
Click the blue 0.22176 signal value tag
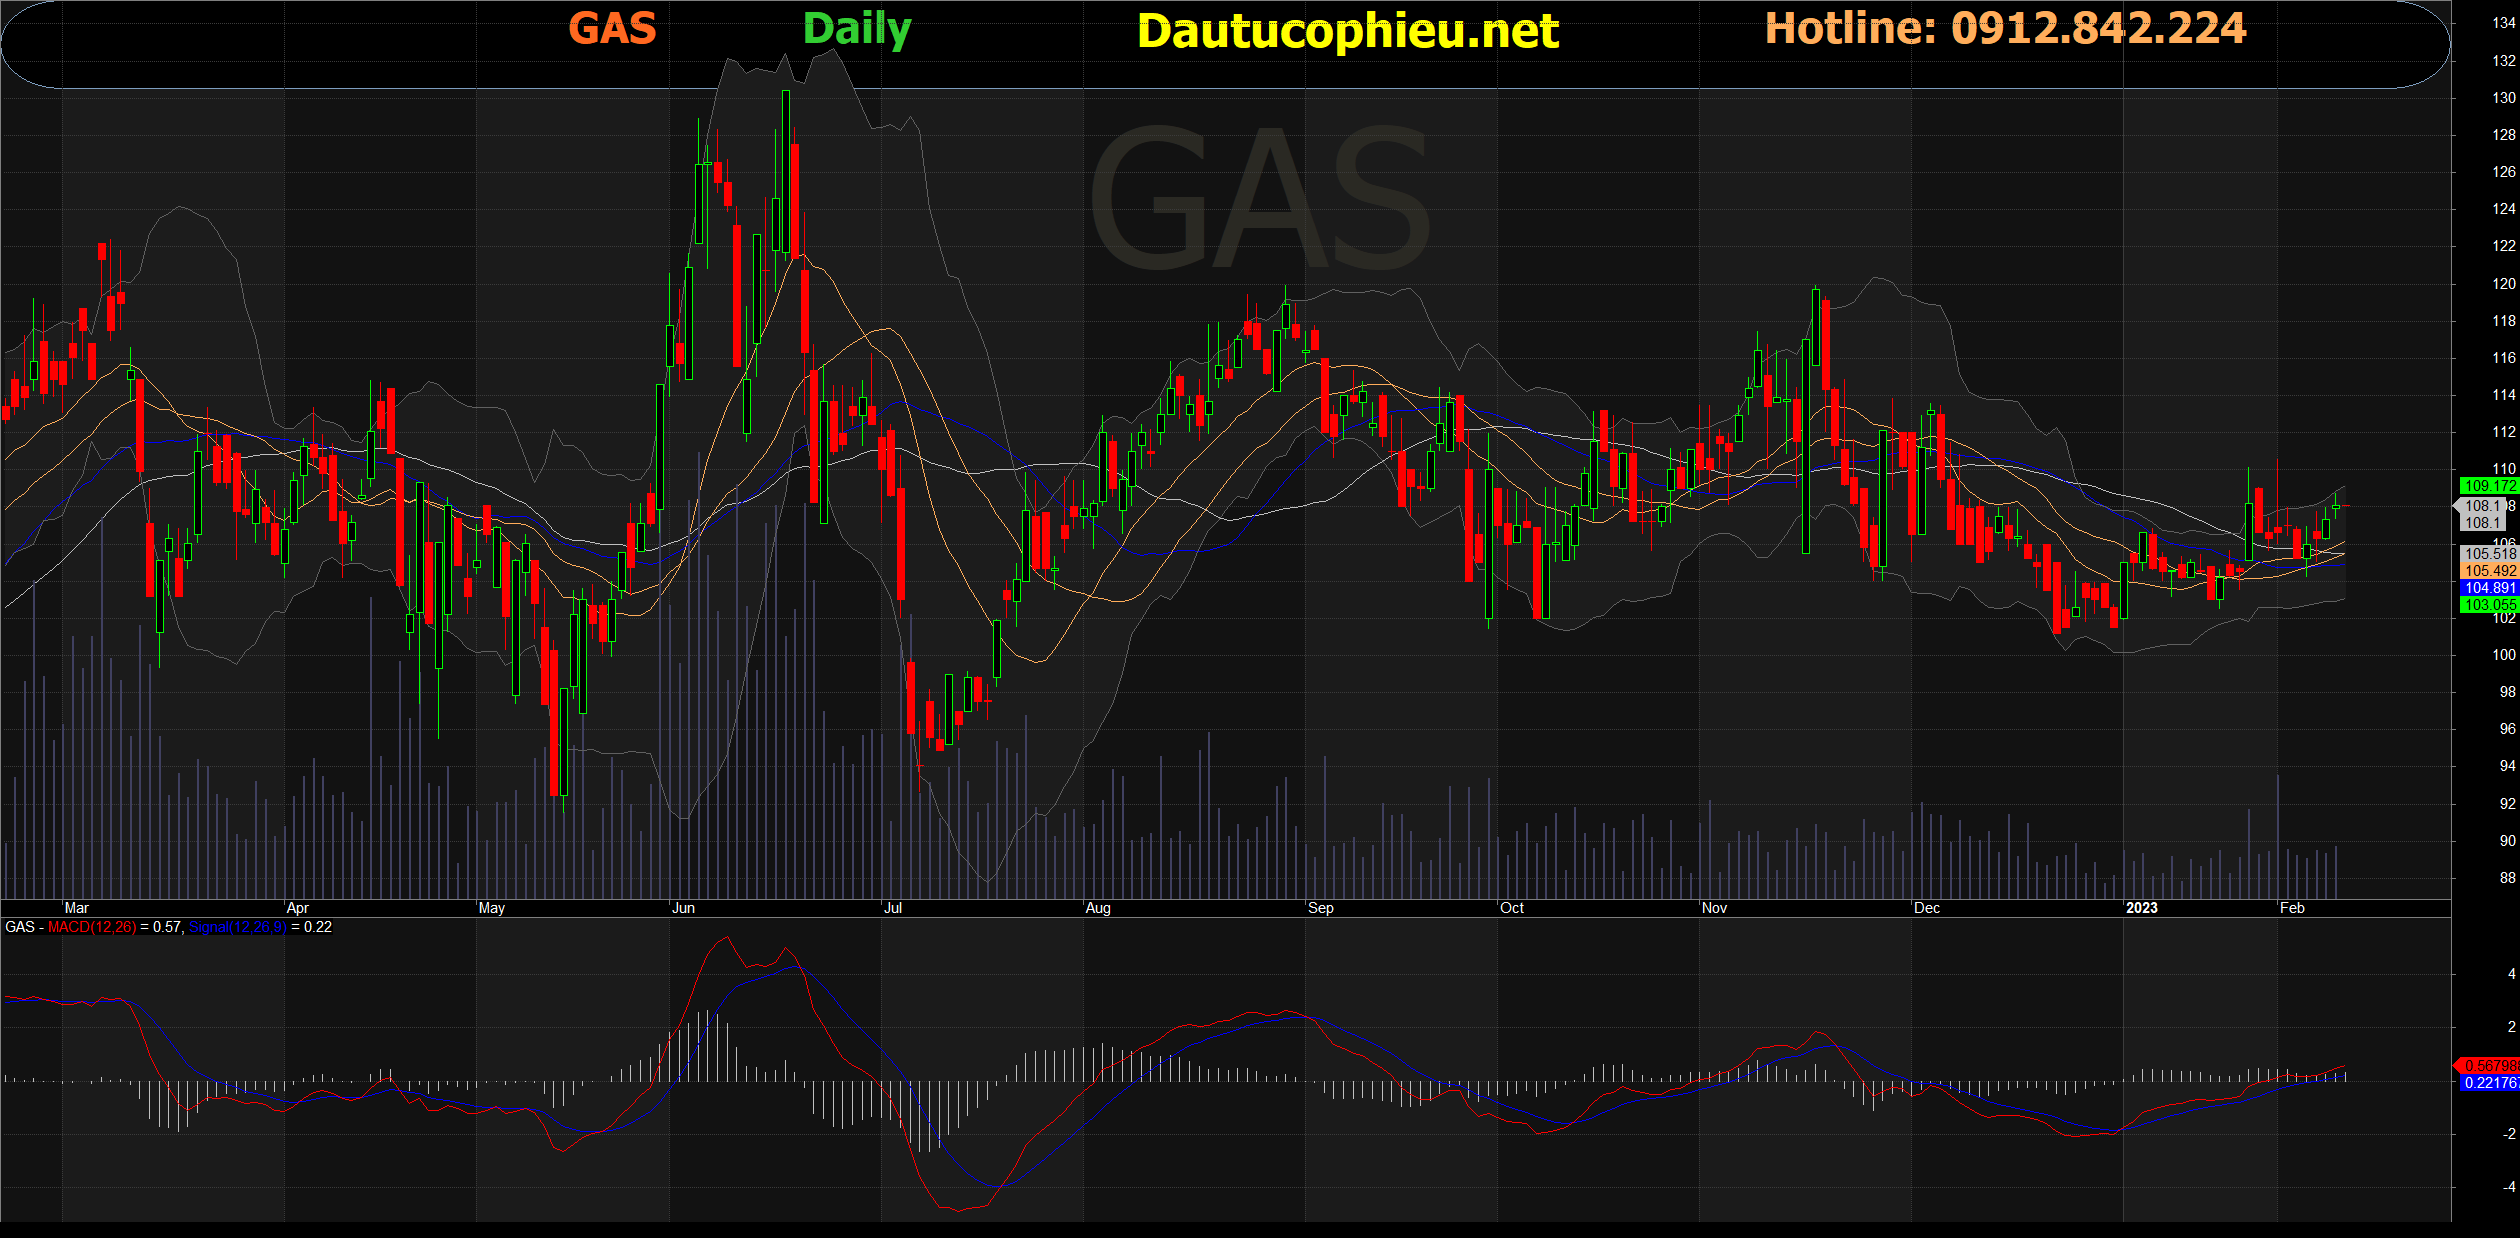coord(2489,1083)
